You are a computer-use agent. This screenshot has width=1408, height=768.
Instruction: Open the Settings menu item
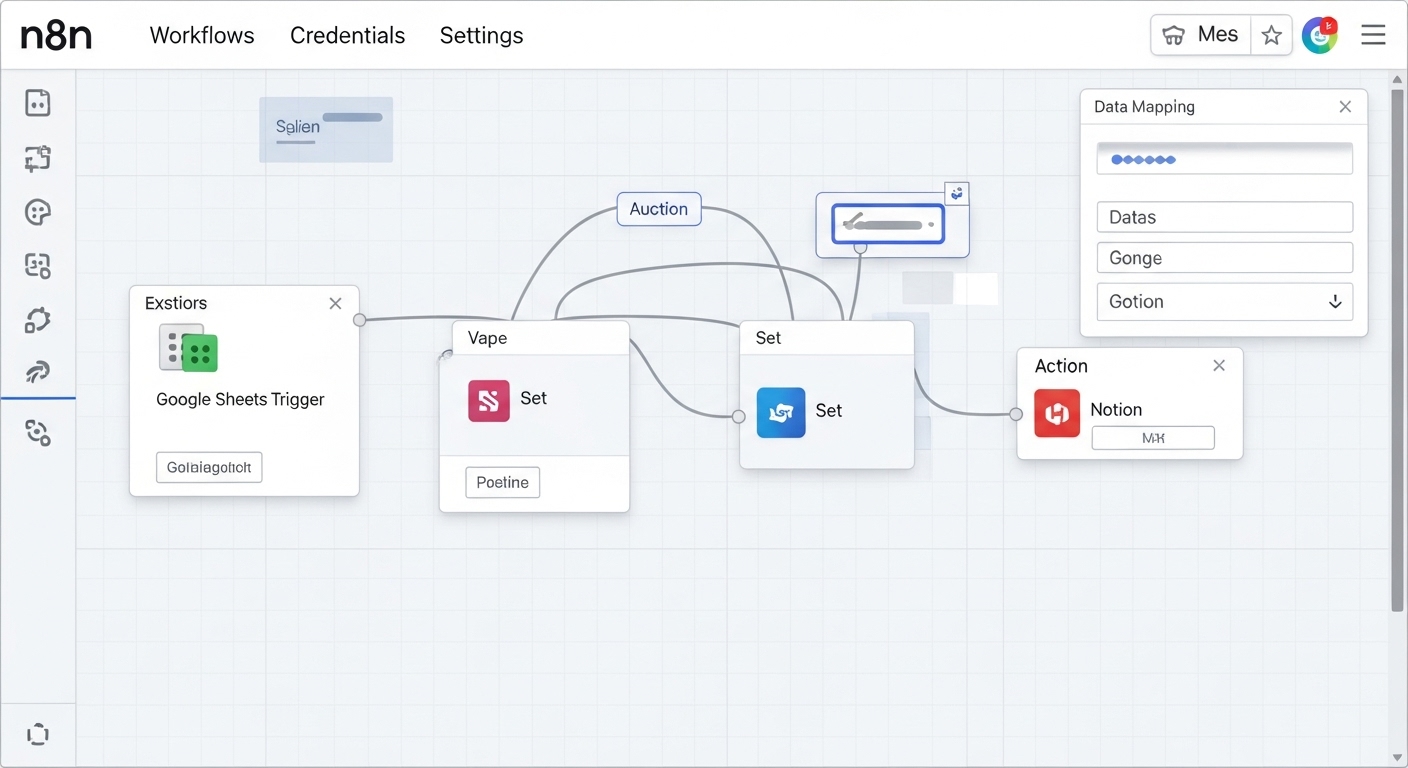coord(481,36)
